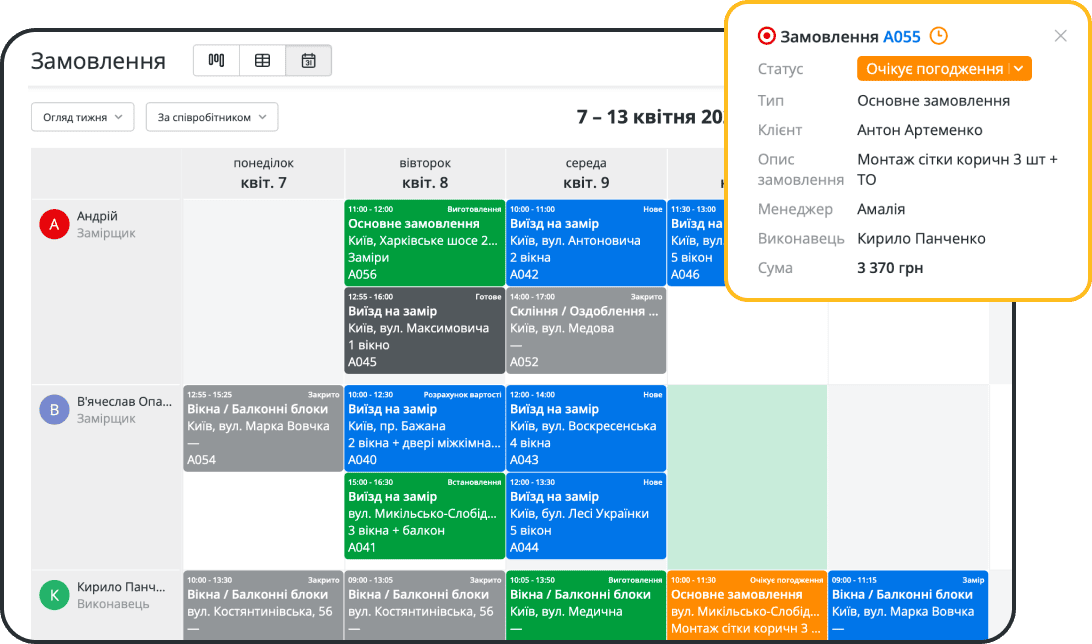Click the orange "Основне замовлення" calendar card
Viewport: 1092px width, 644px height.
(x=747, y=606)
